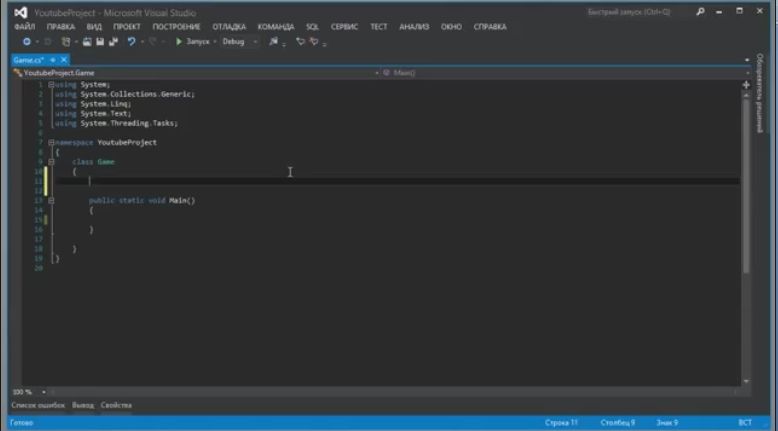Open the ПОСТРОЕНИЕ menu
This screenshot has height=431, width=778.
click(x=176, y=27)
